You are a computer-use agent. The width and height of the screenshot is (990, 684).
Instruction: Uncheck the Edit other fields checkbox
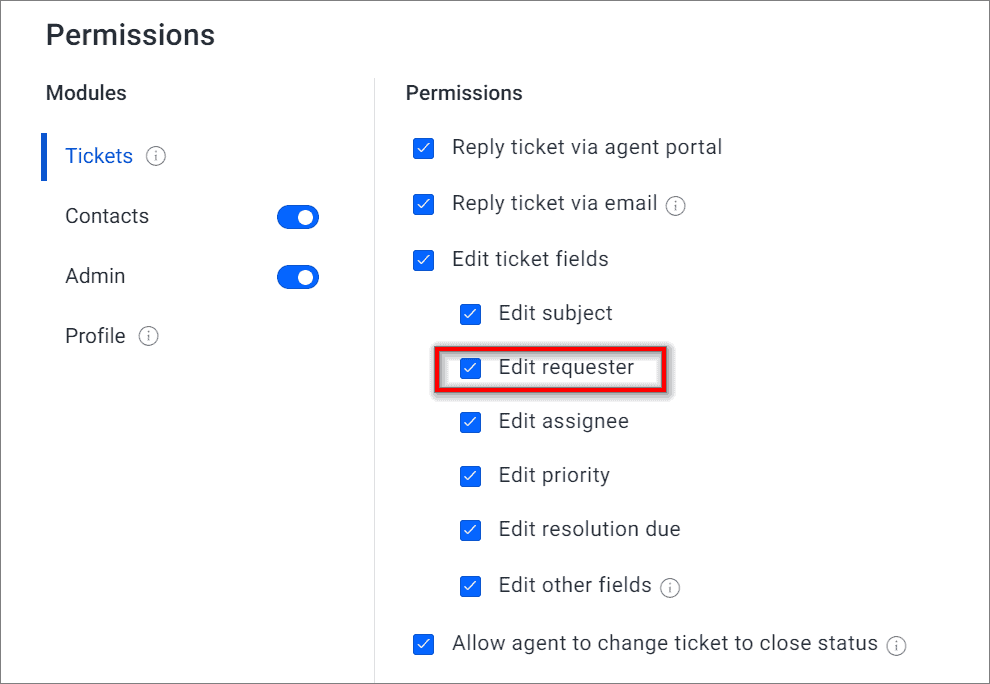[470, 586]
